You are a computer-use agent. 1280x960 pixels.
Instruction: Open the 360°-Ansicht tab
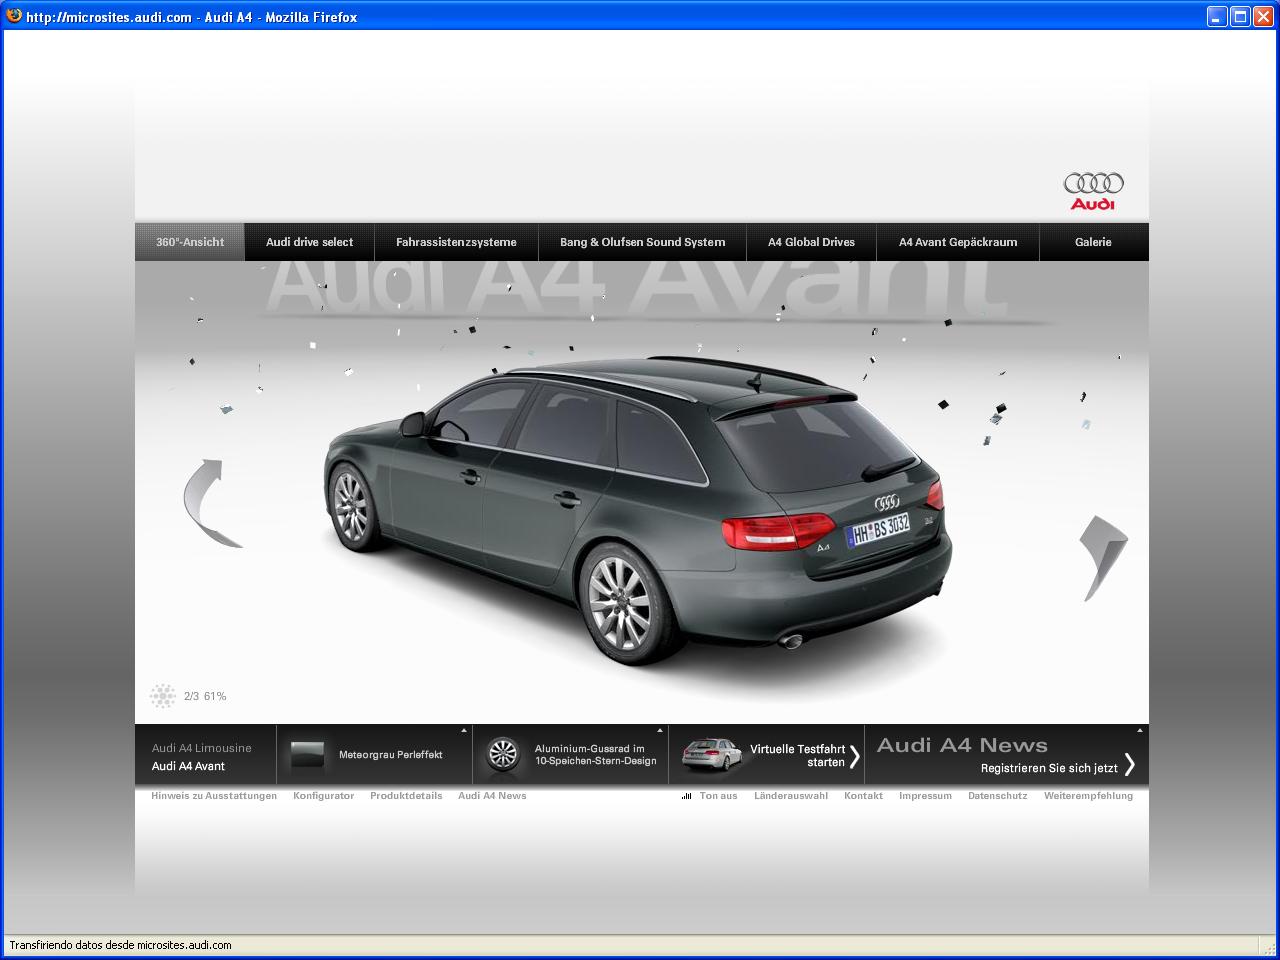pos(190,242)
